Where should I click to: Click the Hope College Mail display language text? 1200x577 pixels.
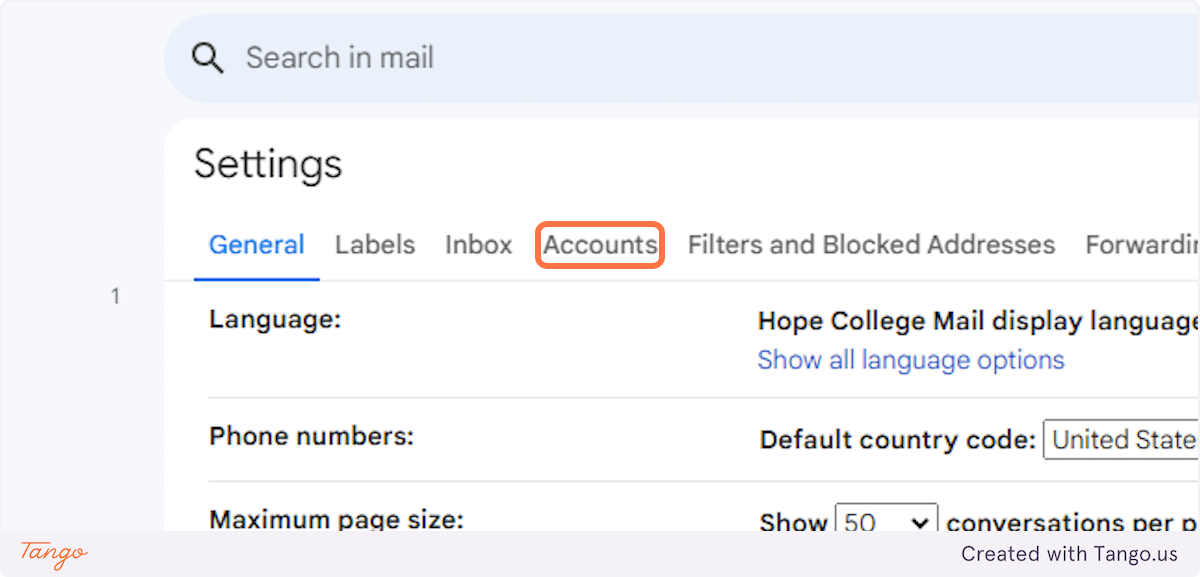tap(977, 322)
